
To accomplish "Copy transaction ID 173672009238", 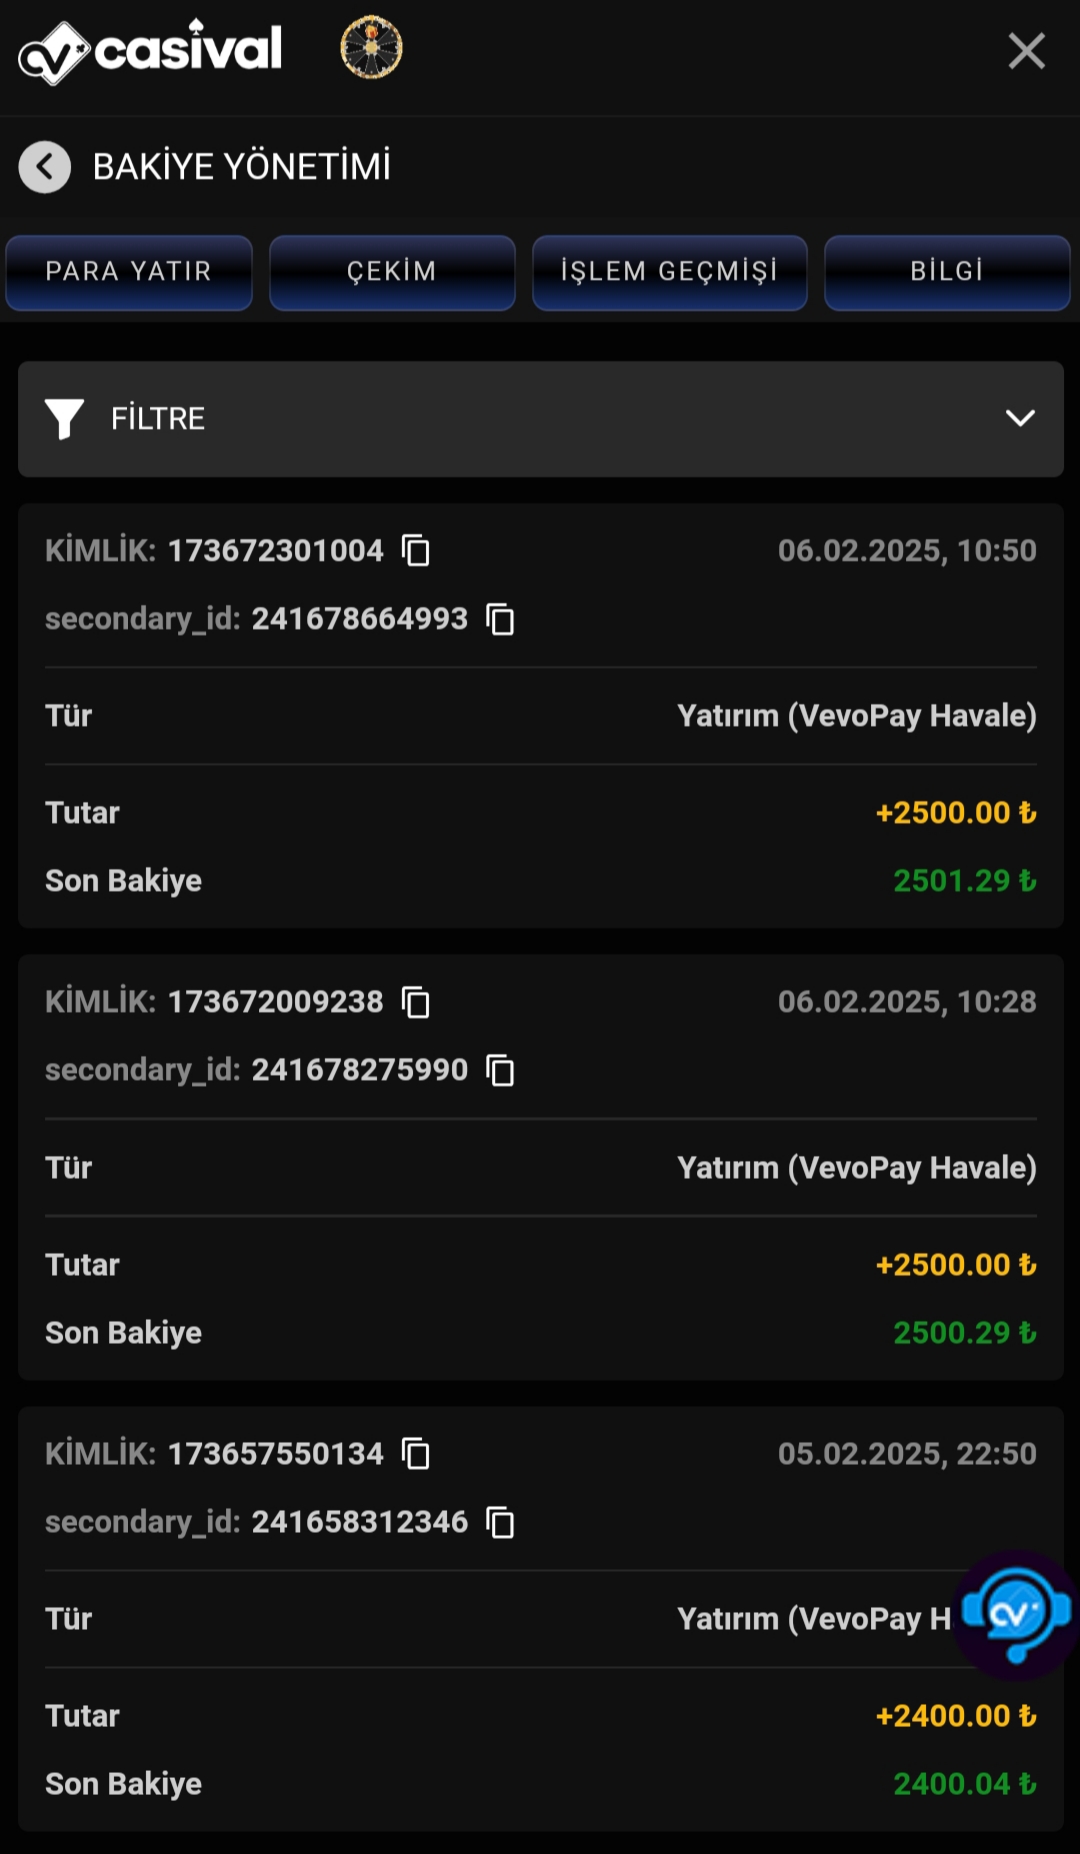I will [416, 1002].
